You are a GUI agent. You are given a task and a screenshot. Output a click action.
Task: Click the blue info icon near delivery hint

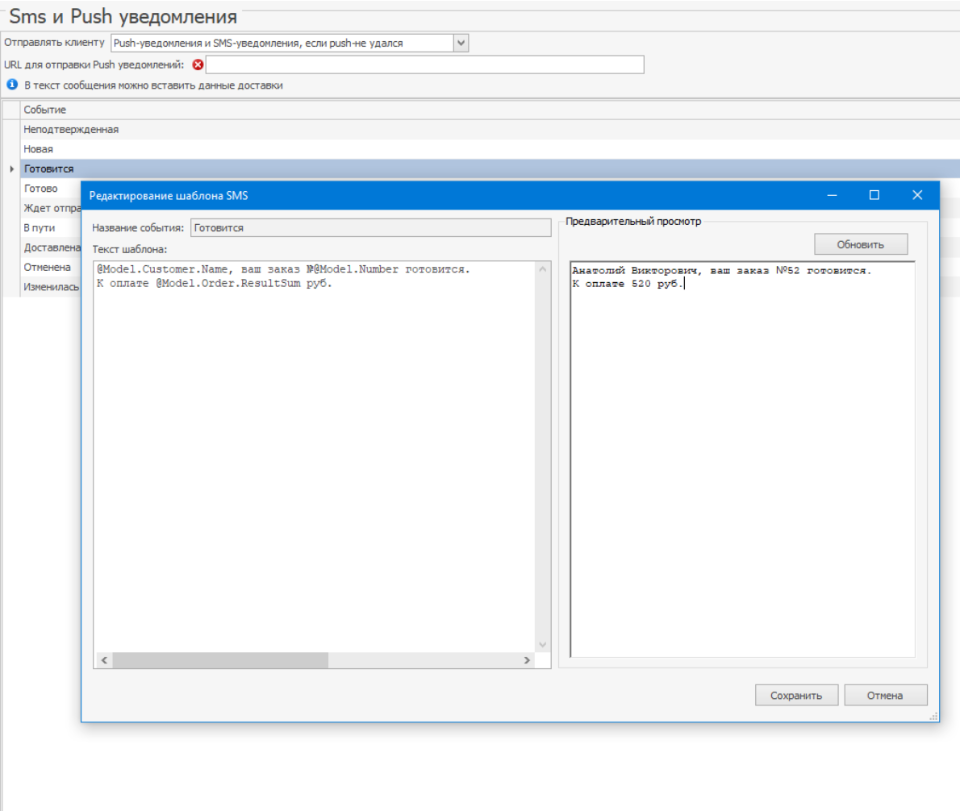(x=12, y=85)
